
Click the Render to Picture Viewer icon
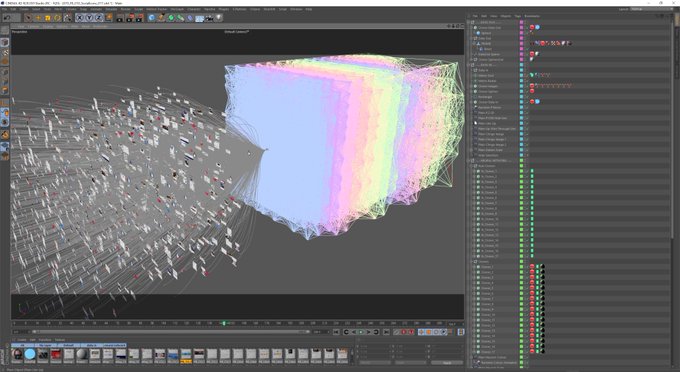[130, 18]
